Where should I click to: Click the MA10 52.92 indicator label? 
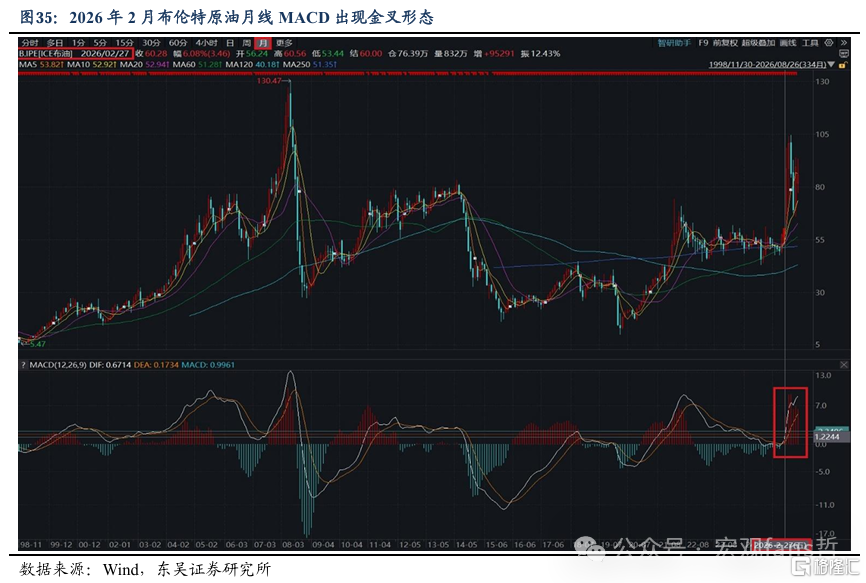tap(92, 64)
